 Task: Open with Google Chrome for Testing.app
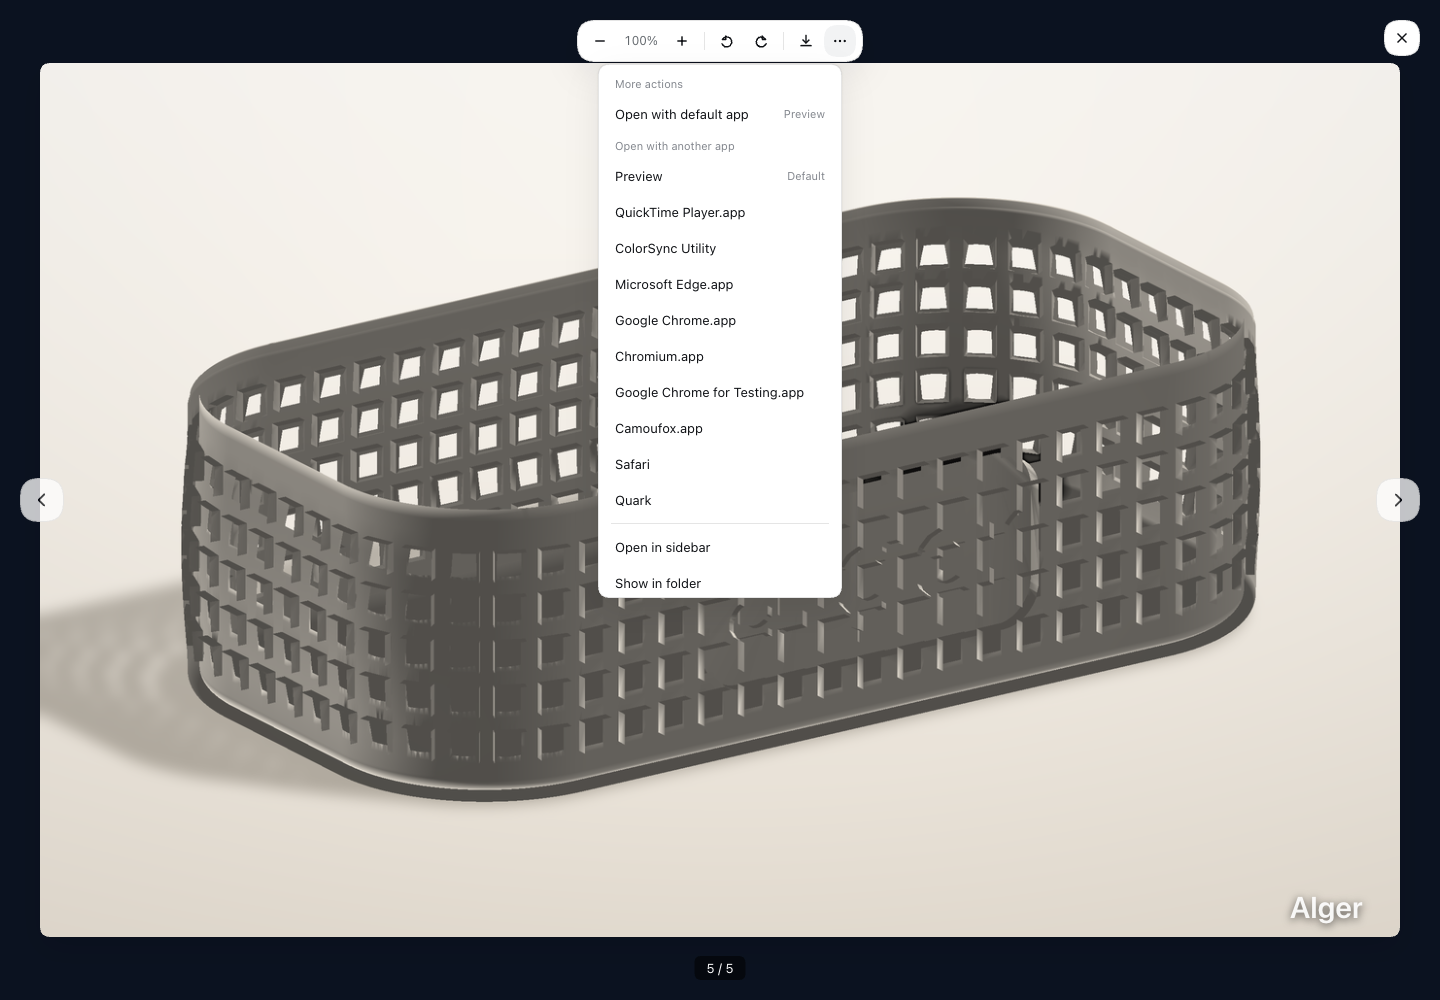point(720,392)
